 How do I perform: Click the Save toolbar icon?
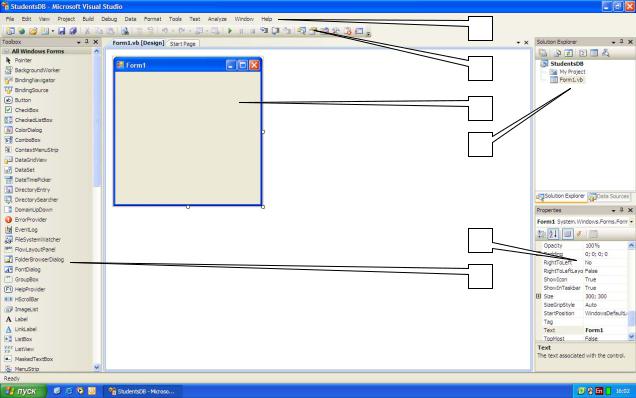62,31
